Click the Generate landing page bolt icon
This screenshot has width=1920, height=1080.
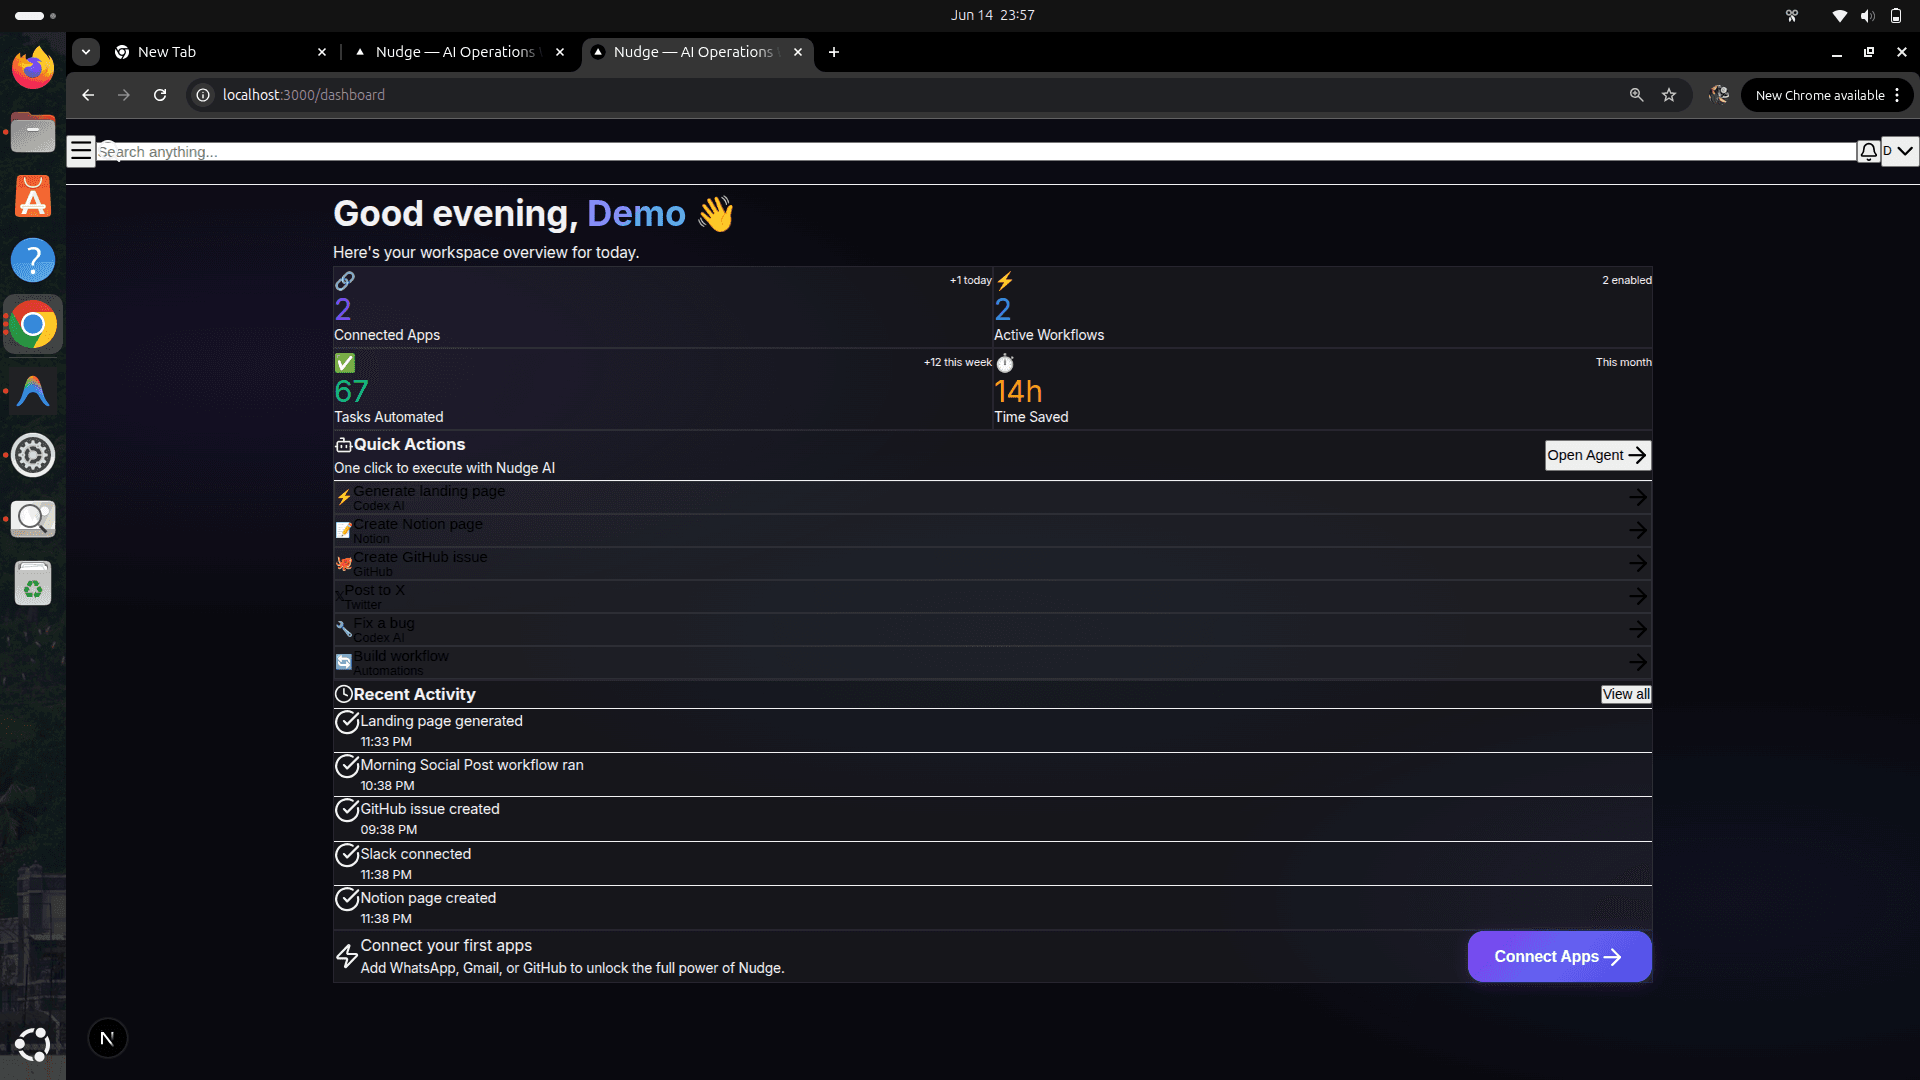tap(343, 497)
